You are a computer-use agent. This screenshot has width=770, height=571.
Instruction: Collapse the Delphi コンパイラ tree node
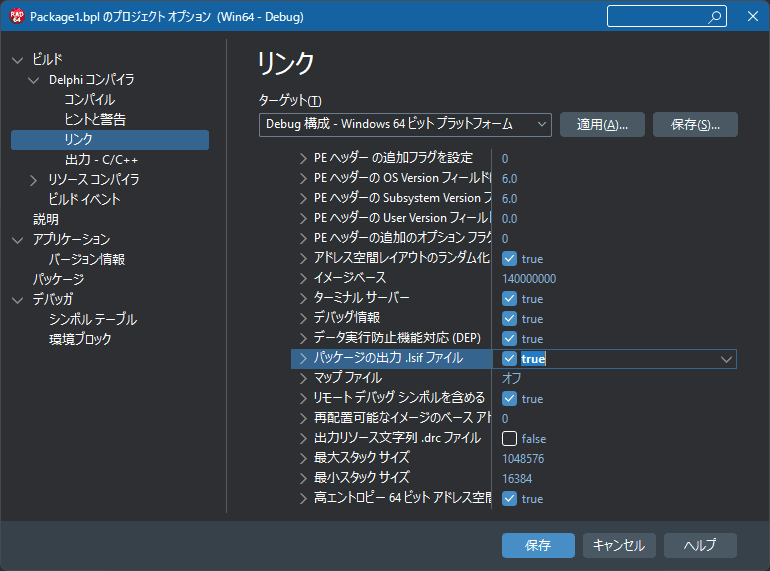point(34,81)
